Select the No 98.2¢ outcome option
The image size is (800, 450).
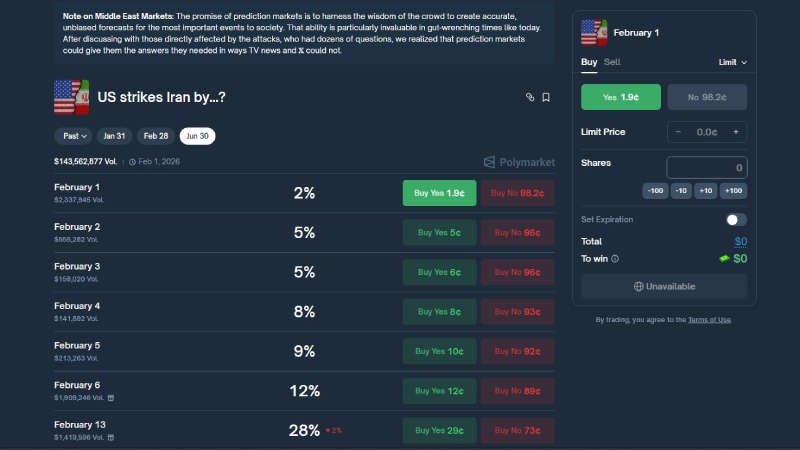click(706, 97)
